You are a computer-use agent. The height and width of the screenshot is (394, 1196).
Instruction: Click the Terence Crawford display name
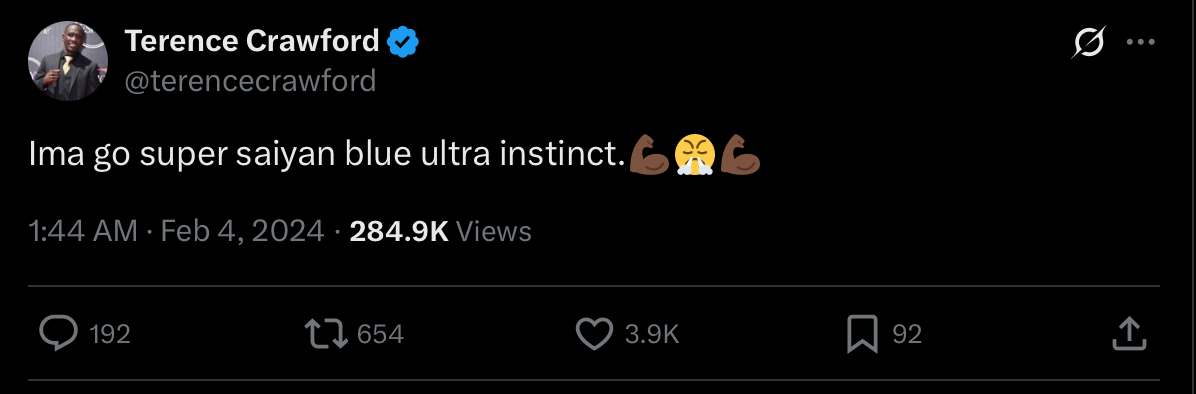pos(252,41)
